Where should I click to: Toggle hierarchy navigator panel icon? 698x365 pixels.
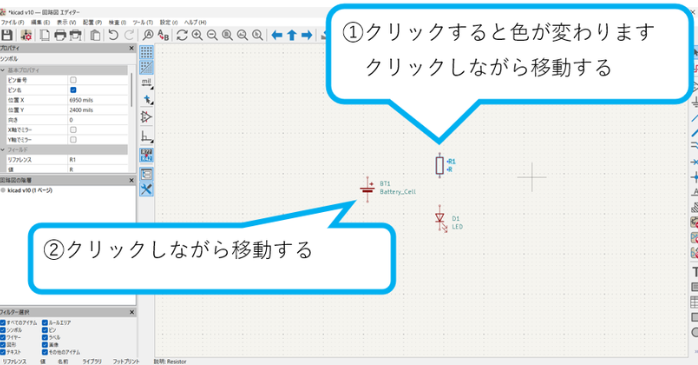146,174
